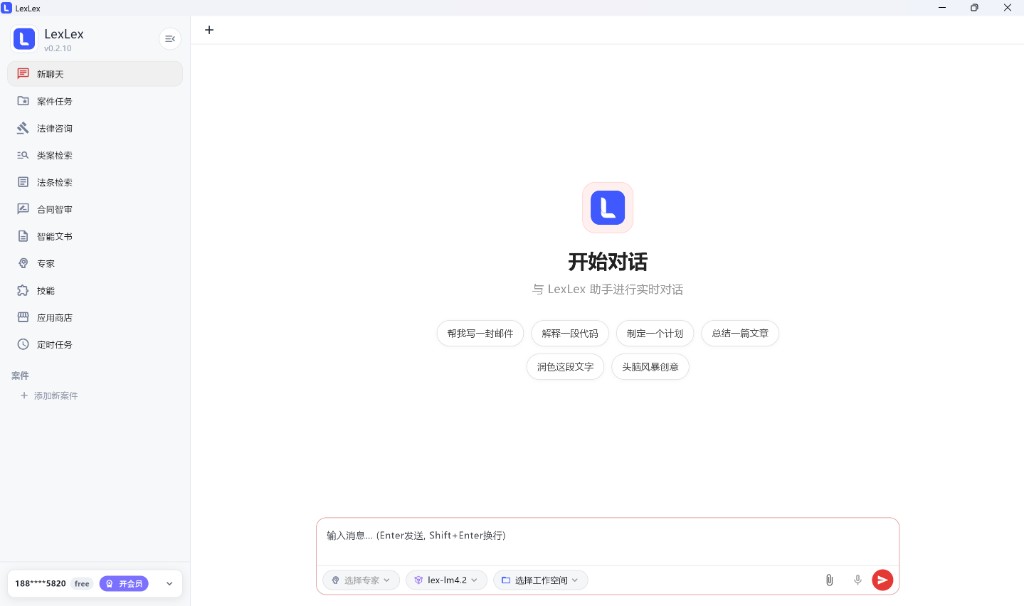Click the 法律咨询 gavel icon

23,127
